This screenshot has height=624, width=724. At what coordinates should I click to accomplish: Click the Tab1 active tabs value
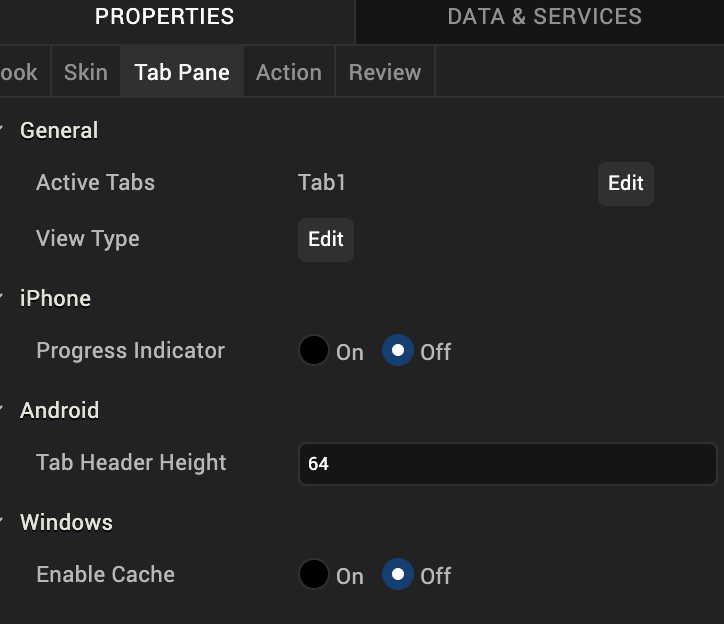[322, 183]
